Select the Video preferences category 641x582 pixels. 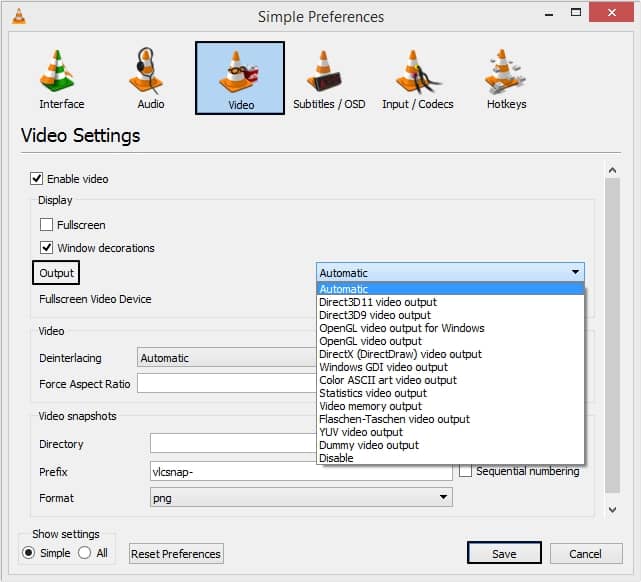point(240,78)
